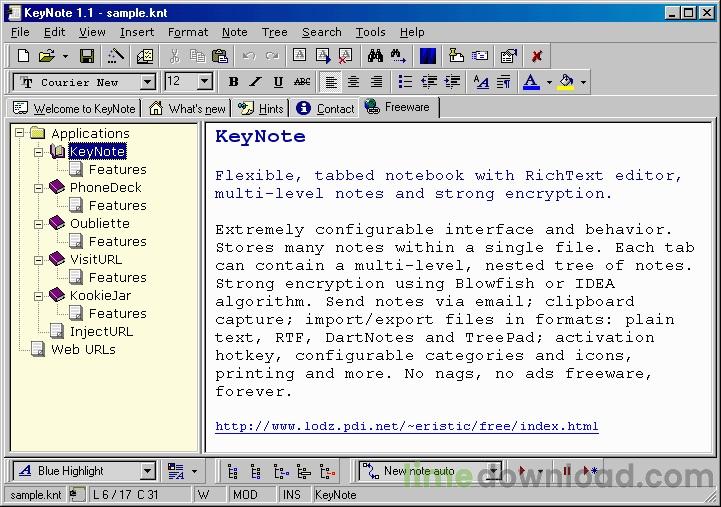Click the font color A icon

click(531, 82)
